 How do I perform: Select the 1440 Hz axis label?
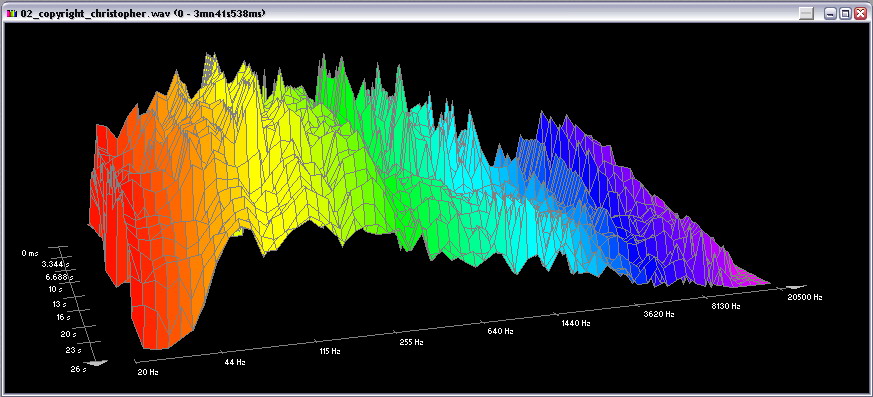tap(576, 323)
